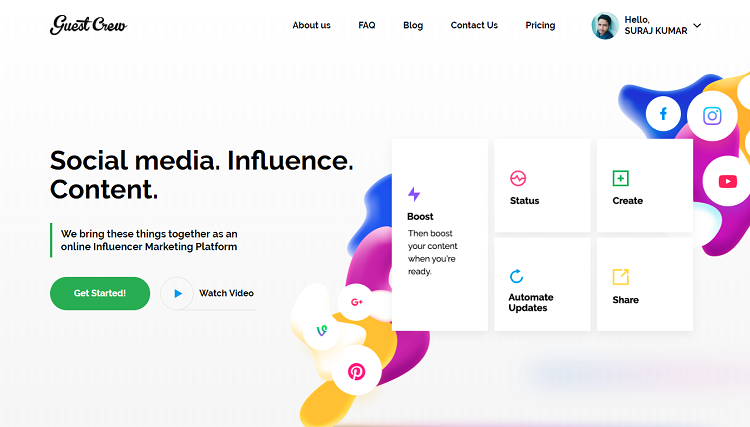Open the YouTube icon bubble
Screen dimensions: 750x427
[727, 181]
